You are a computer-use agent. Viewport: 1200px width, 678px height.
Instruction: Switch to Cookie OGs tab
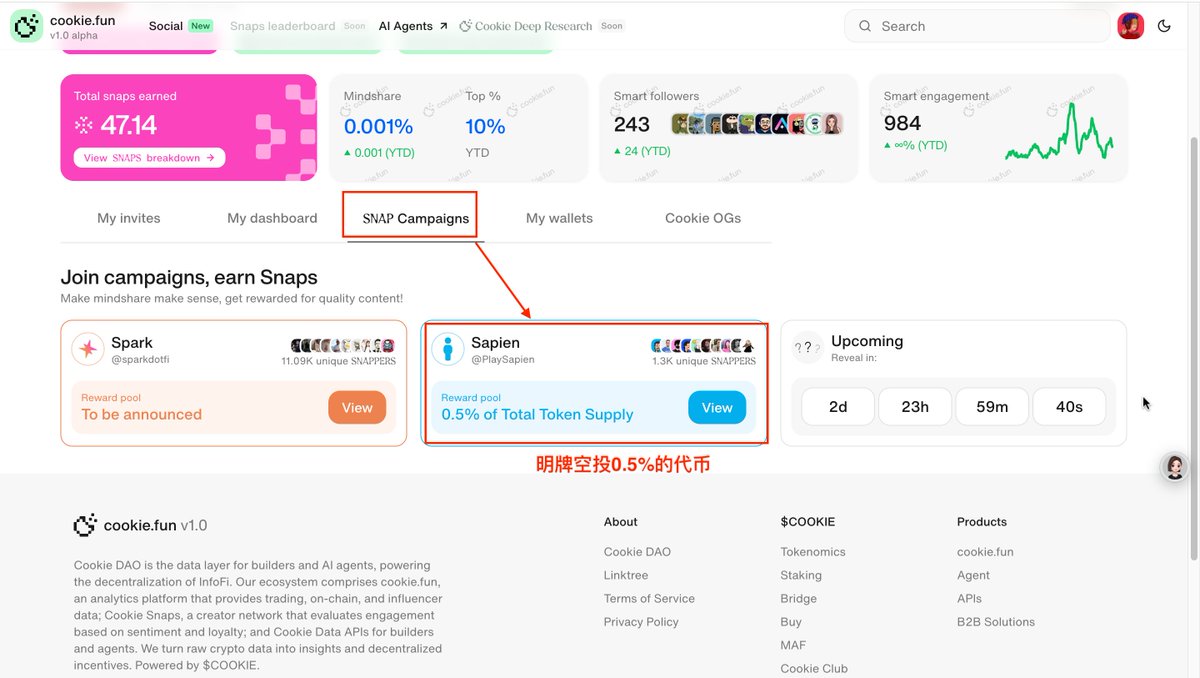click(703, 218)
